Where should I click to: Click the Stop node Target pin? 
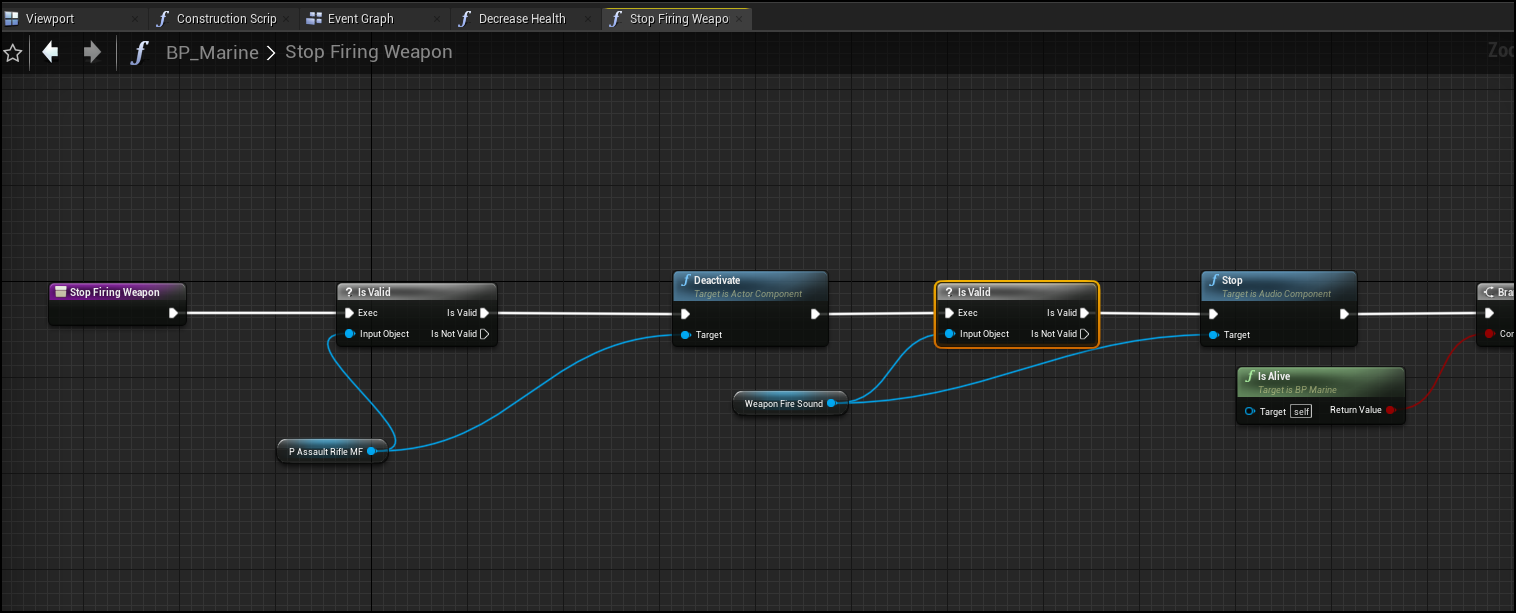(1213, 335)
